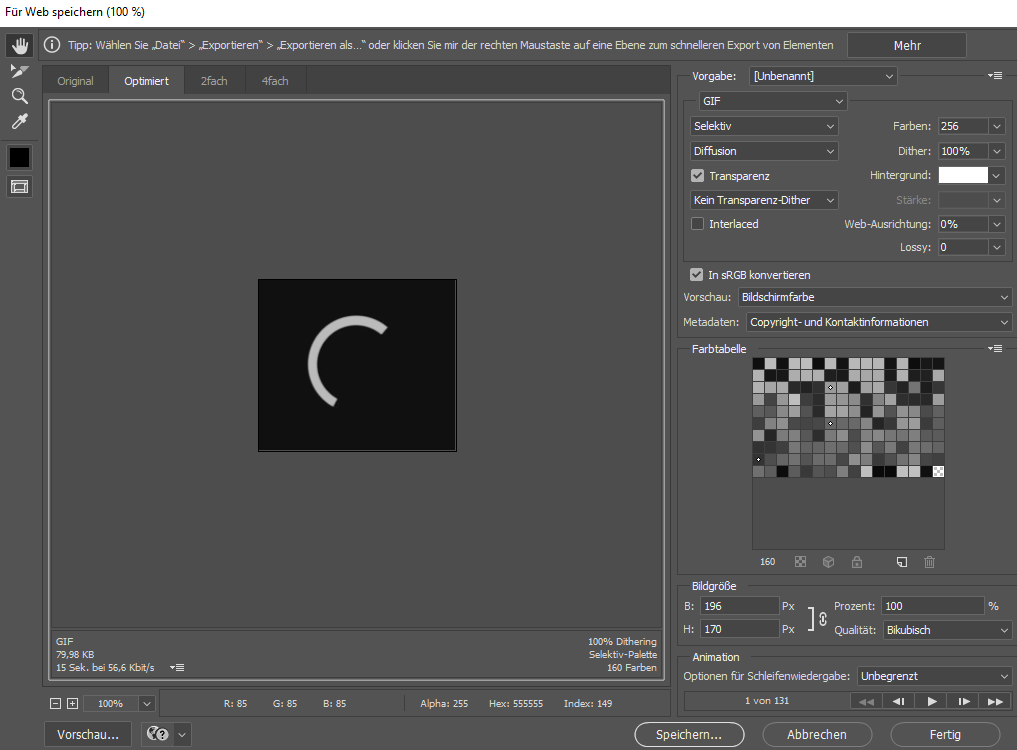Select the Eyedropper tool
This screenshot has width=1017, height=750.
[x=19, y=121]
